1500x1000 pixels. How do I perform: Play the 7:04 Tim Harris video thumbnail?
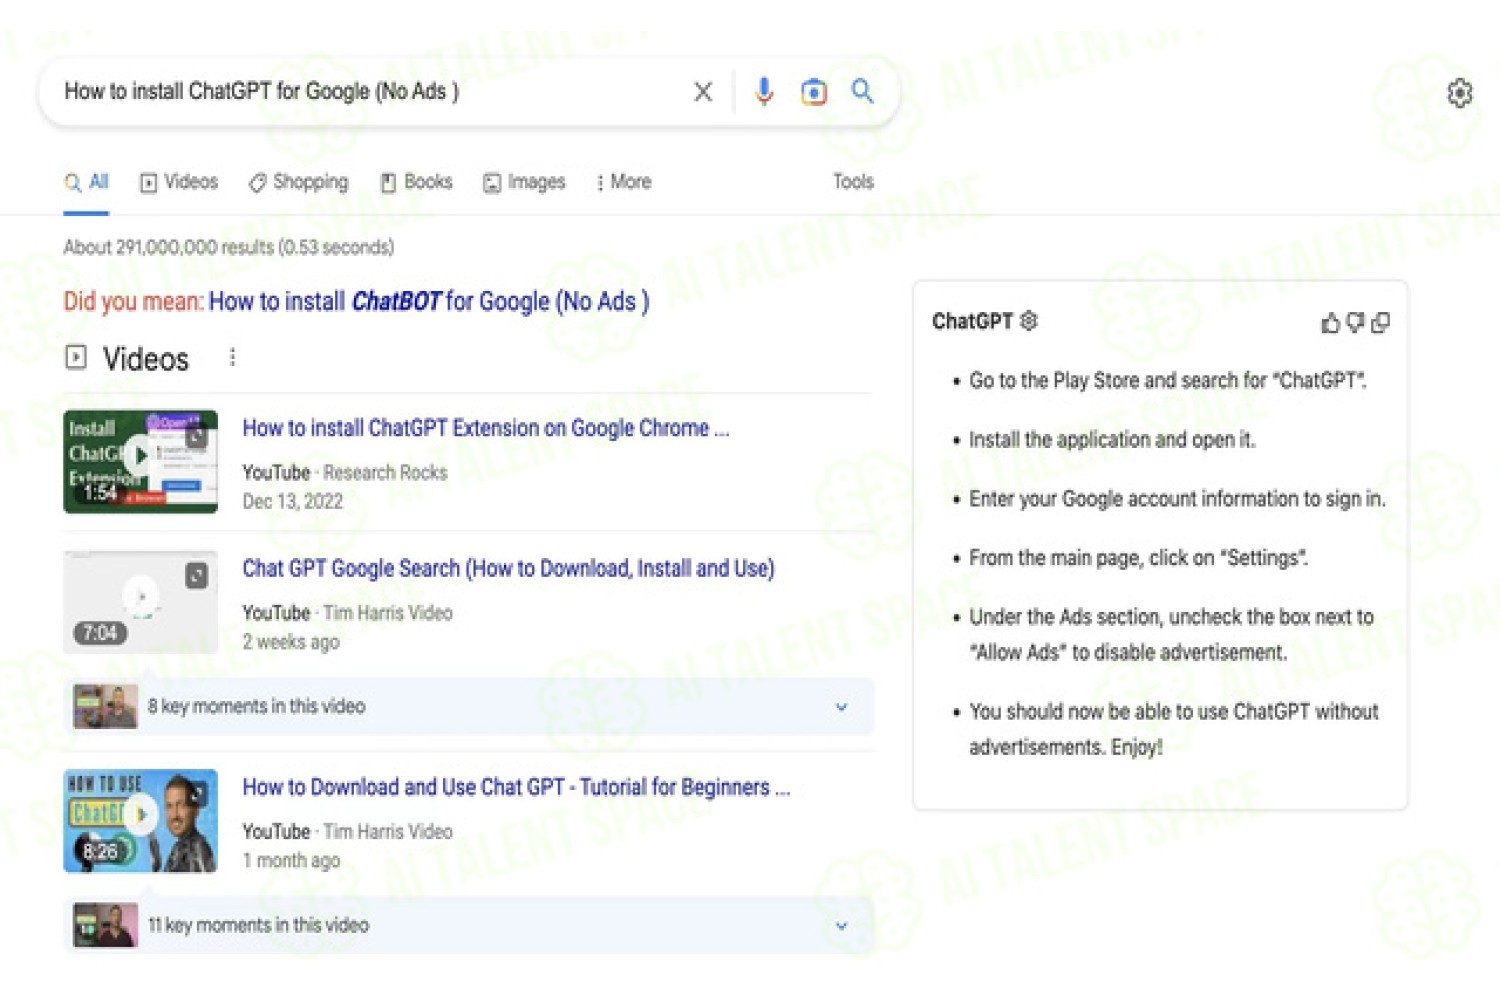click(140, 601)
